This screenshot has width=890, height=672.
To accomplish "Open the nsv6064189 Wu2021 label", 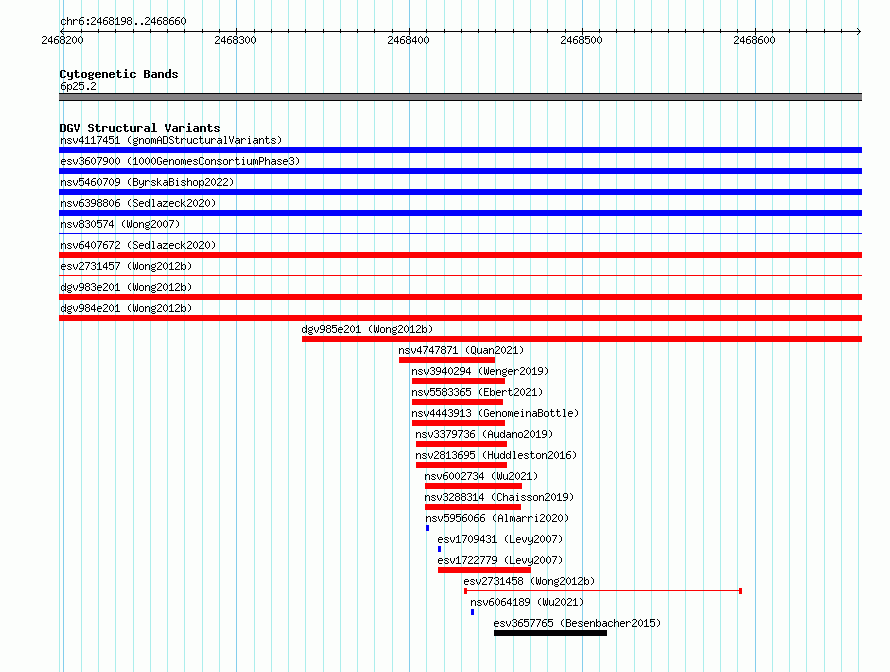I will point(527,602).
